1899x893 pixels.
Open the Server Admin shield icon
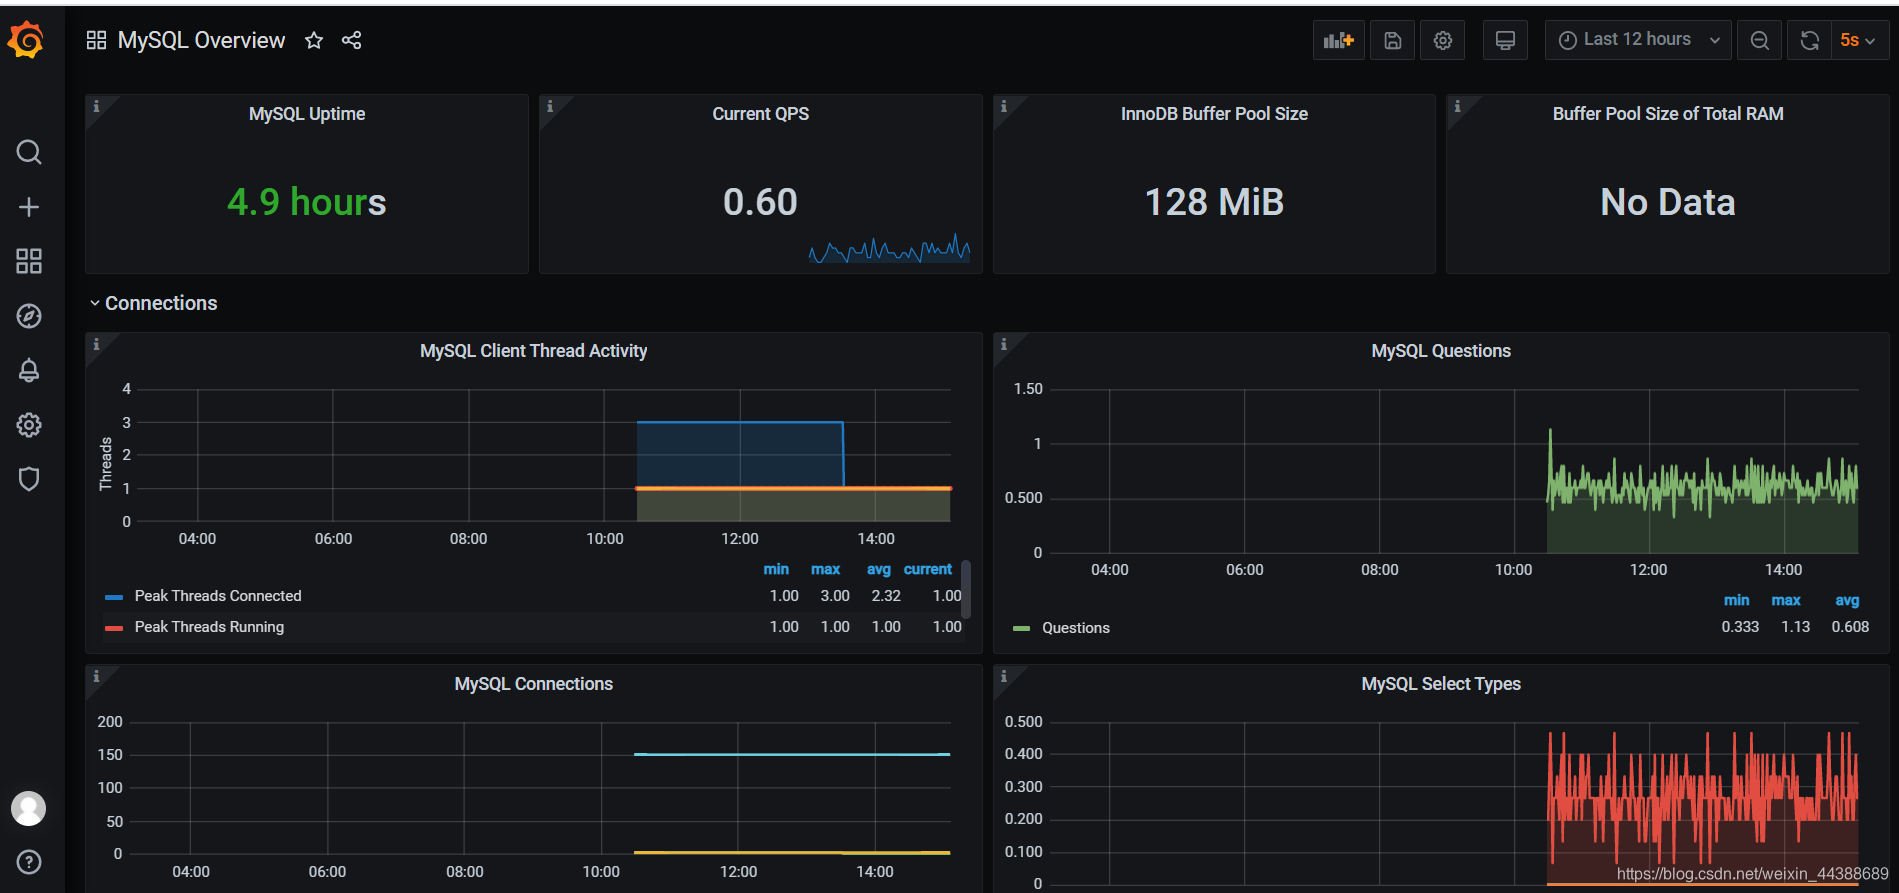(x=29, y=479)
